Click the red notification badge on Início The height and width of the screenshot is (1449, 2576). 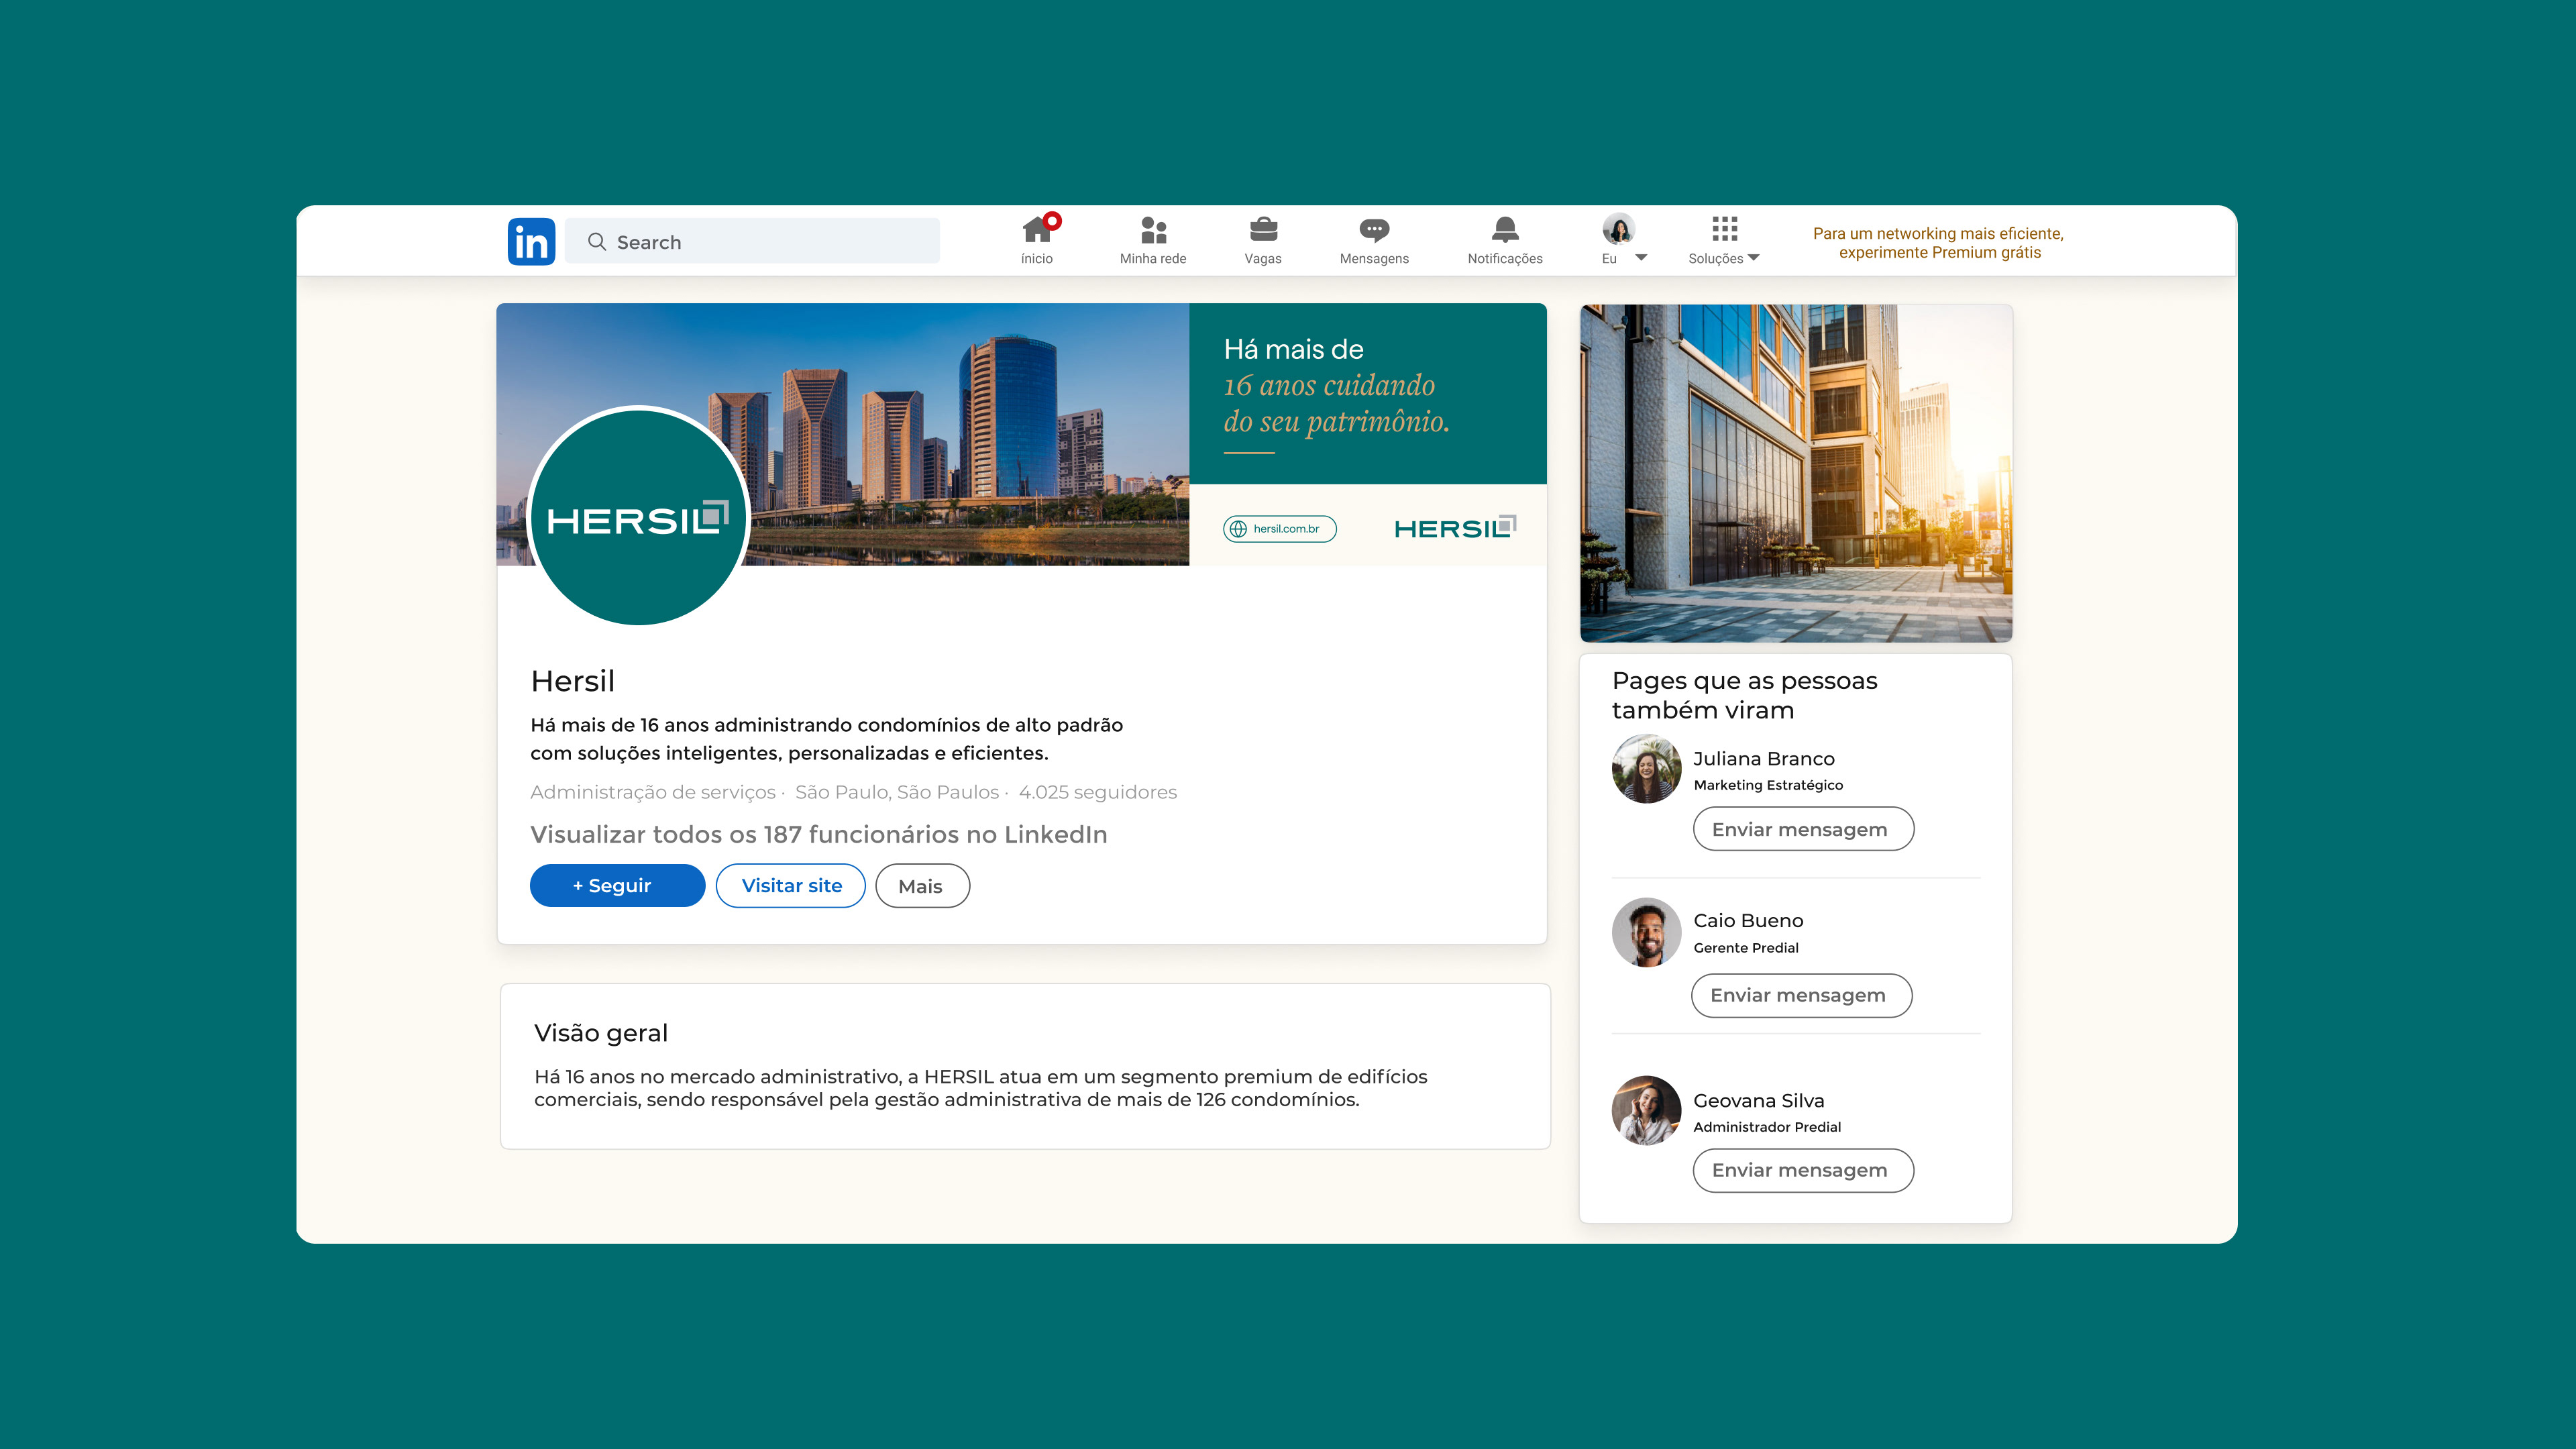[x=1052, y=220]
